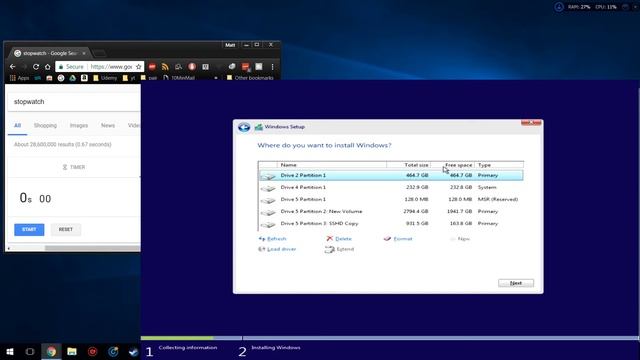Reset the stopwatch
The height and width of the screenshot is (360, 640).
click(x=66, y=229)
